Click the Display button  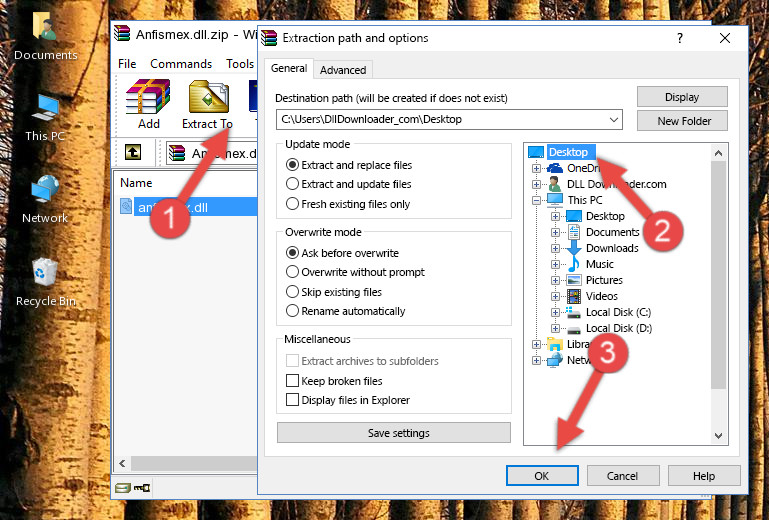coord(682,97)
